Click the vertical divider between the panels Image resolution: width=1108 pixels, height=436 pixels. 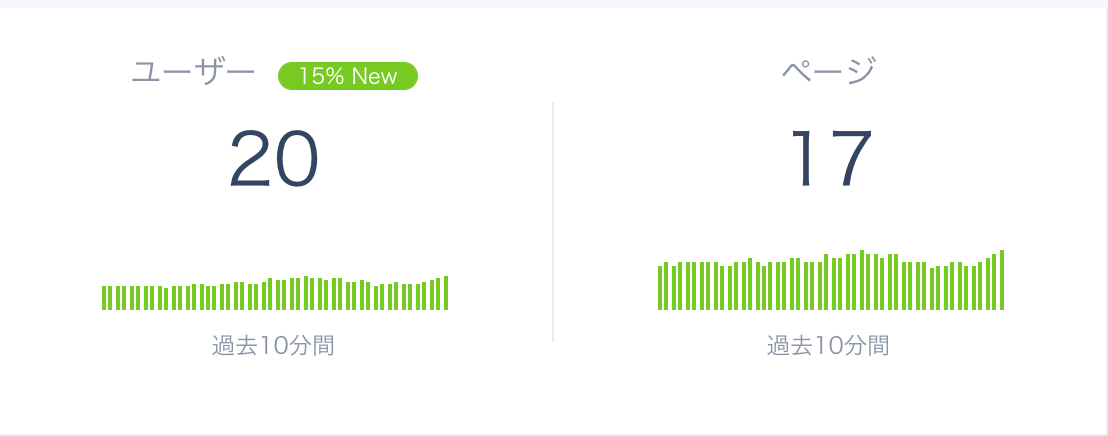pyautogui.click(x=553, y=220)
